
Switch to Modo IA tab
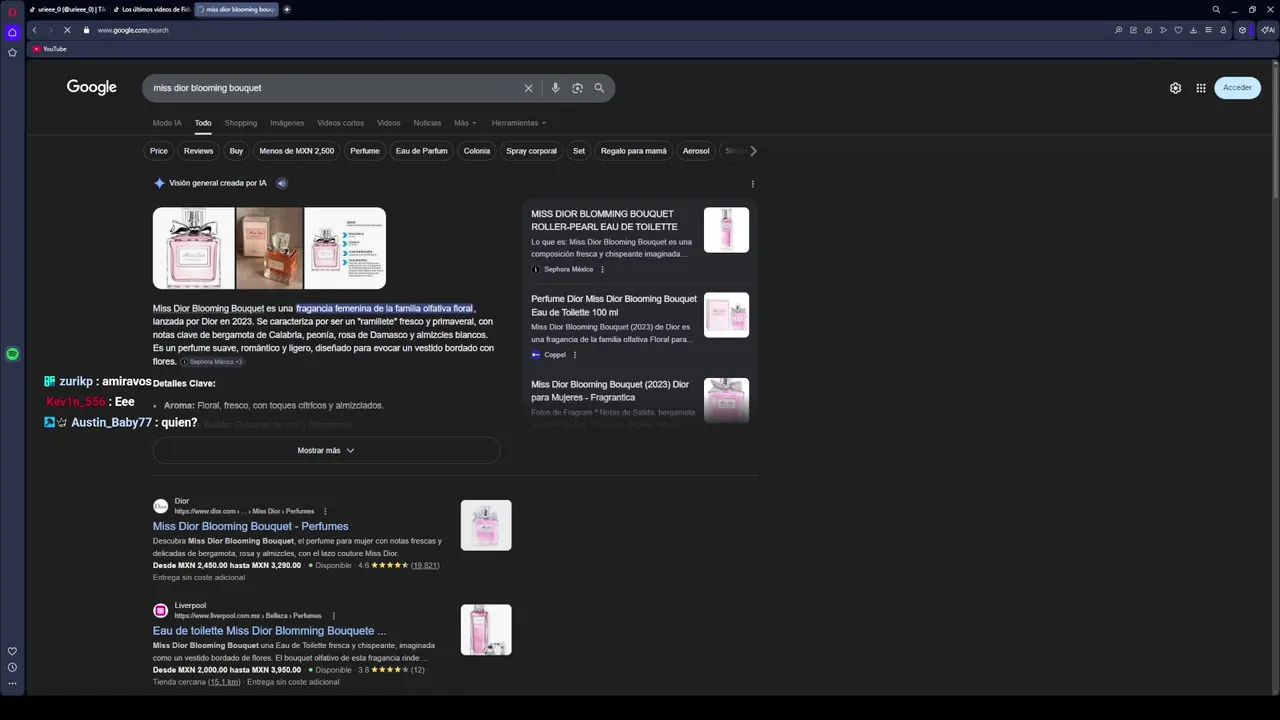(167, 123)
